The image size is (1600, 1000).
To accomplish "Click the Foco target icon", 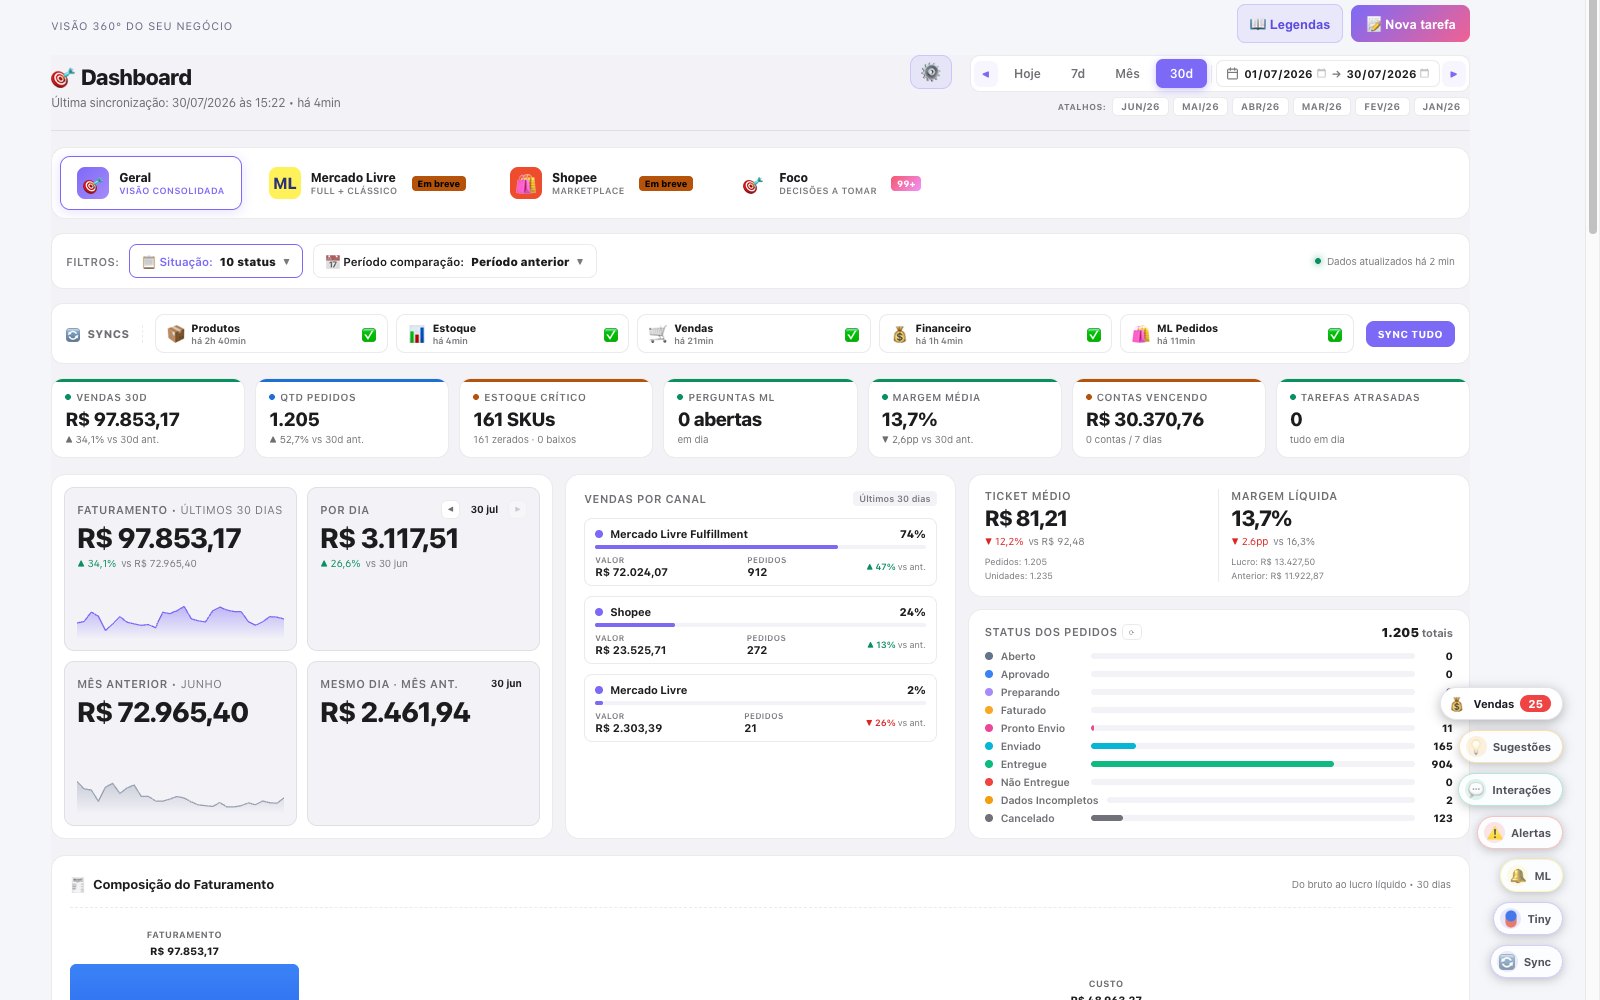I will pyautogui.click(x=752, y=184).
